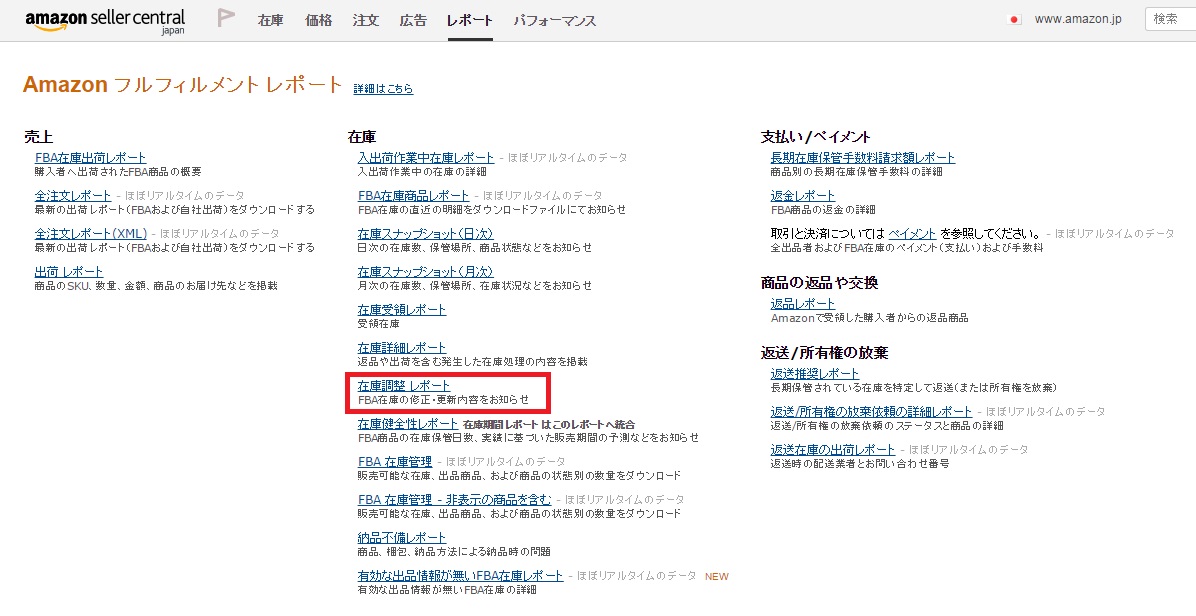Open 有効な出品情報が無いFBA在庫レポート link

tap(461, 576)
